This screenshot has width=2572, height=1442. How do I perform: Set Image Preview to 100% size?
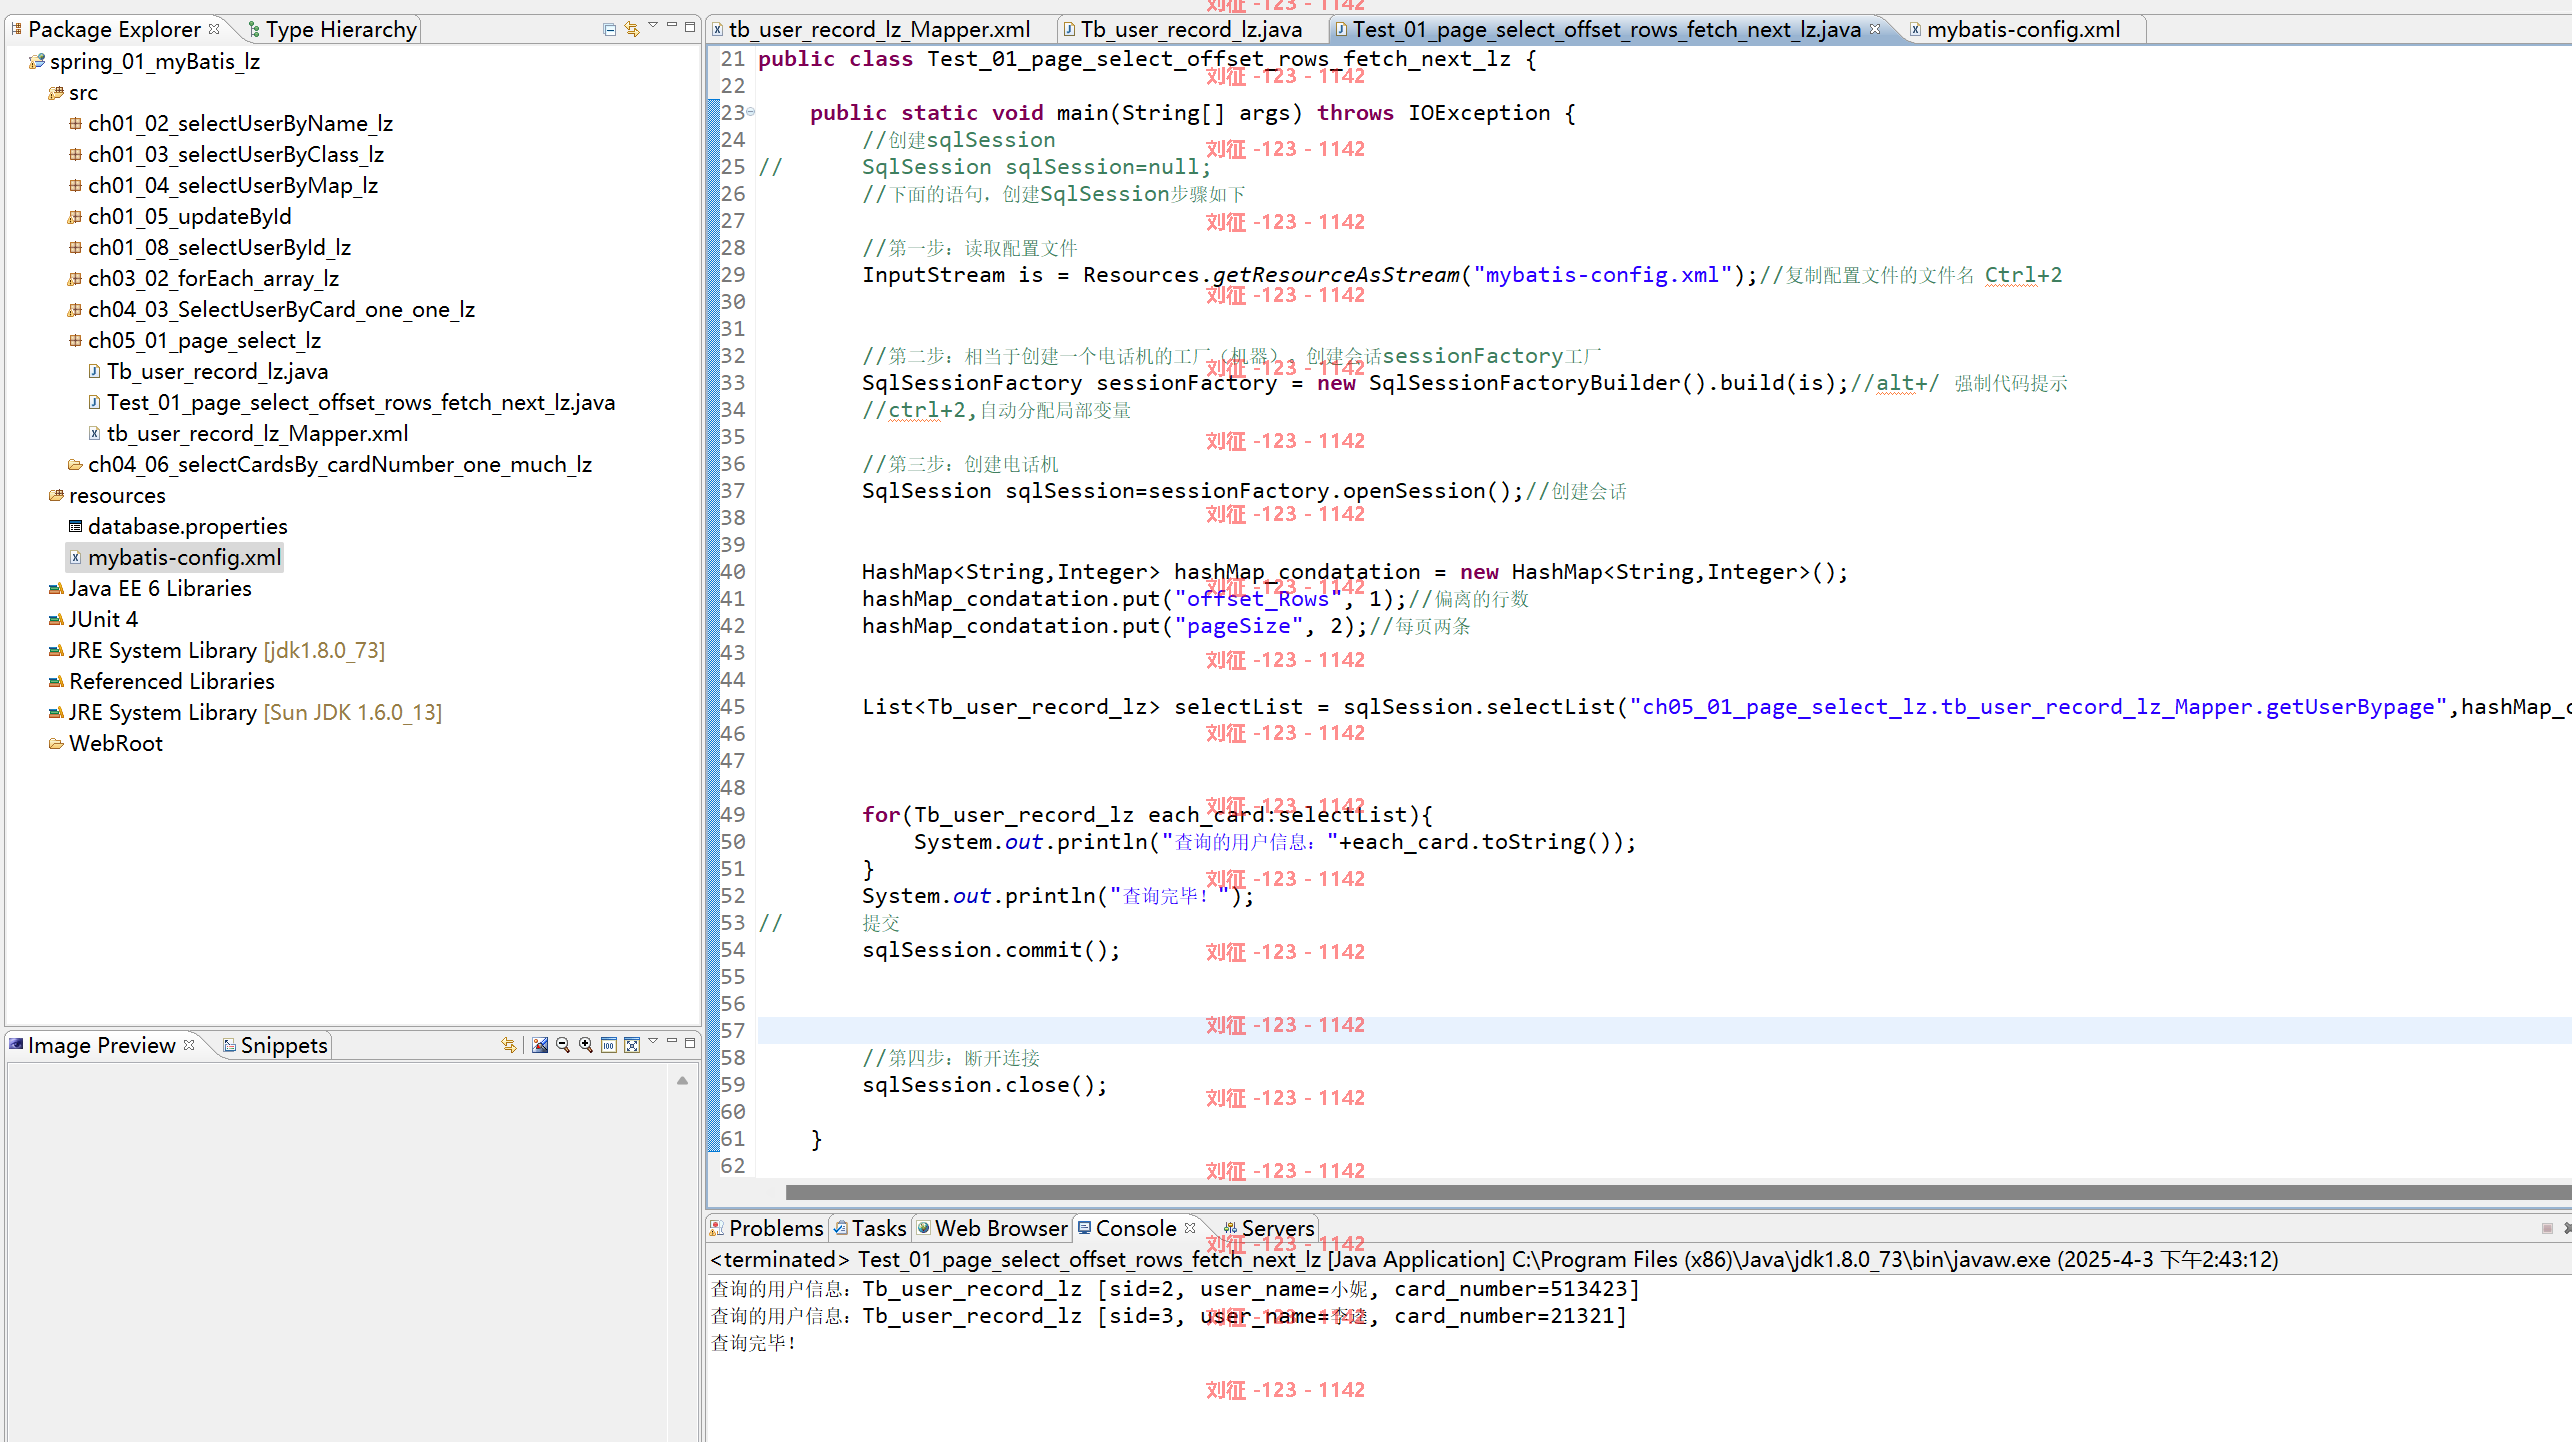609,1045
